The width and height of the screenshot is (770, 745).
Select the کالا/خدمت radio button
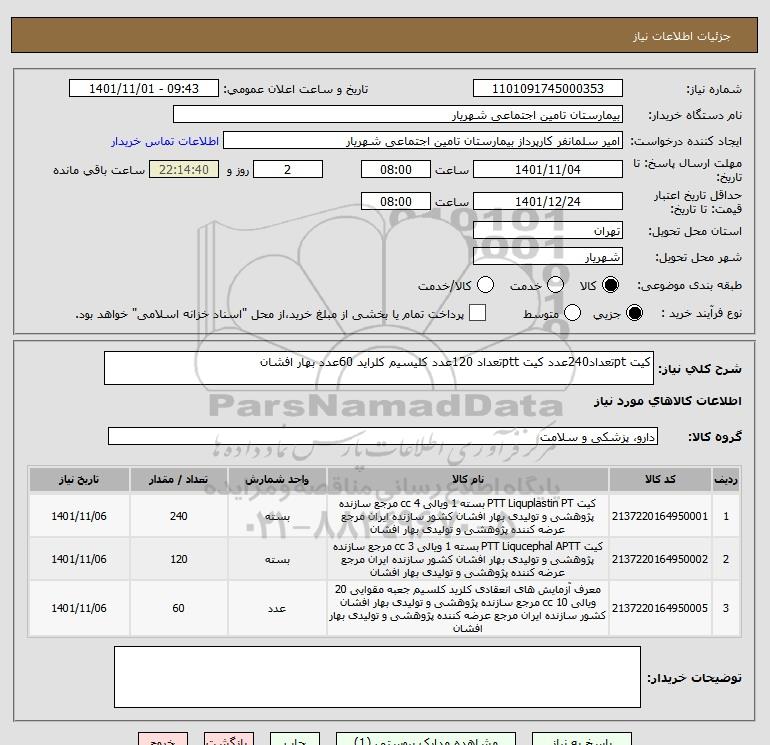click(x=485, y=285)
